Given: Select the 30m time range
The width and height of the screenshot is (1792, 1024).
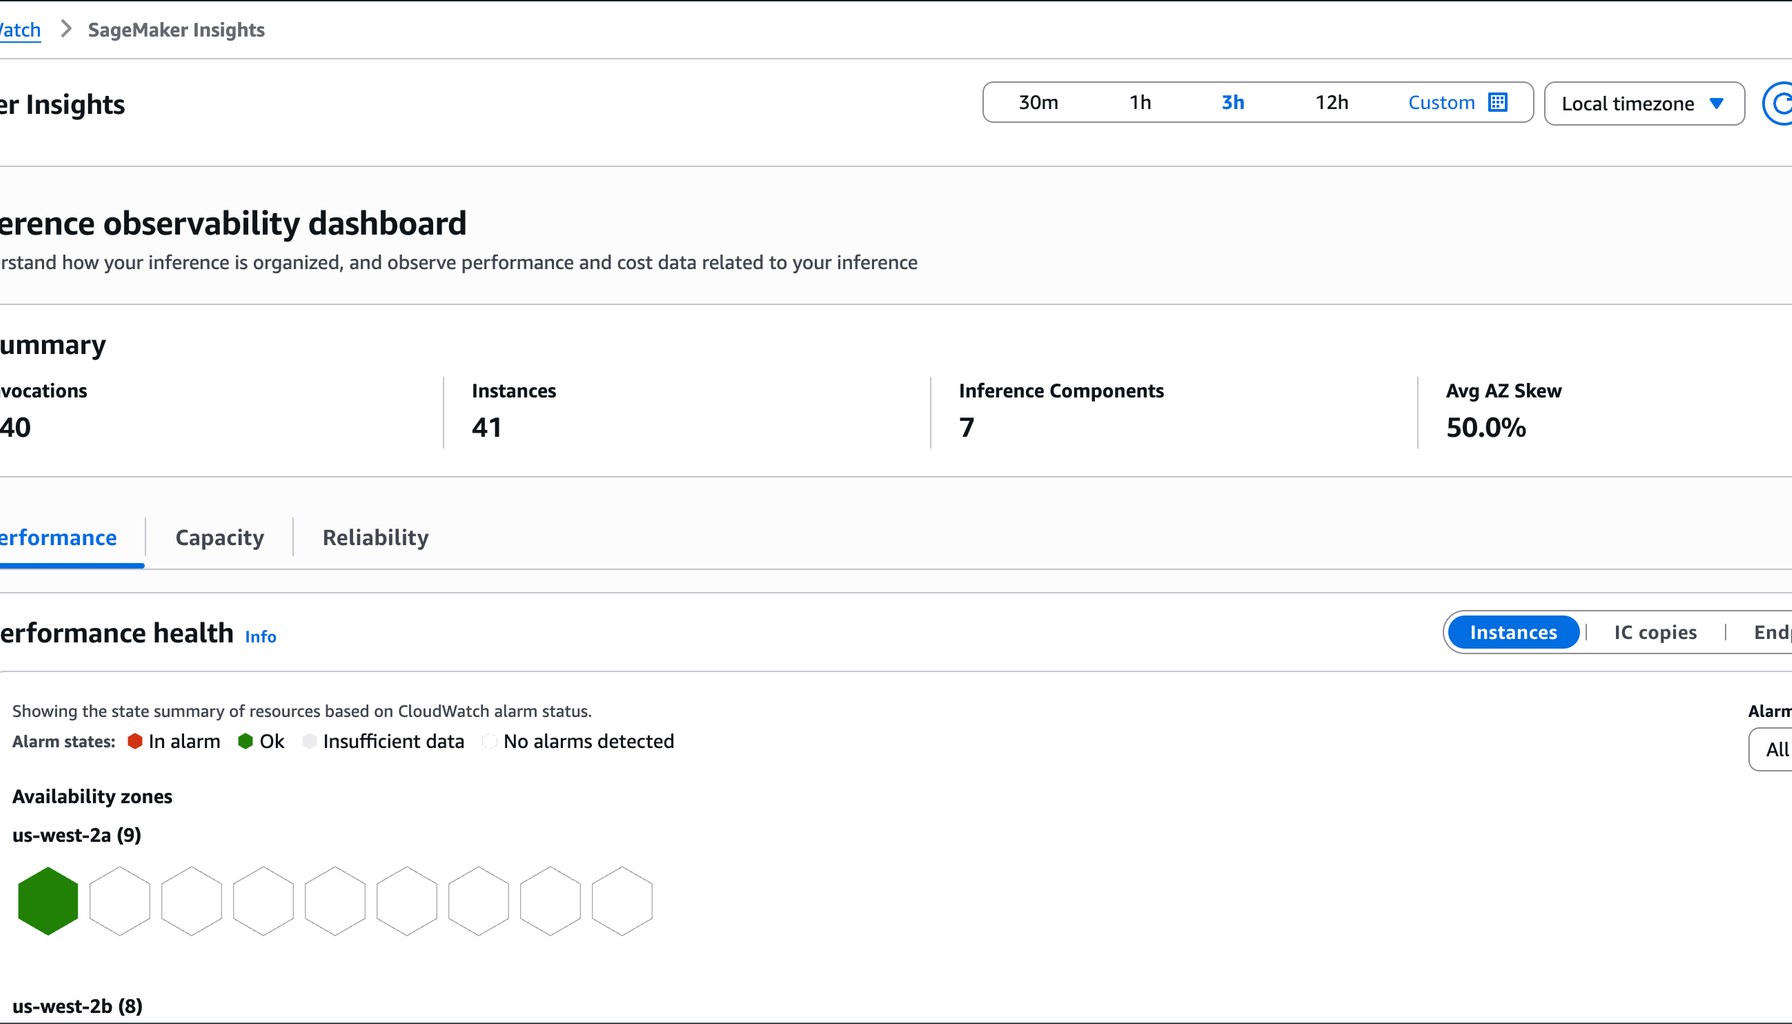Looking at the screenshot, I should [x=1038, y=102].
